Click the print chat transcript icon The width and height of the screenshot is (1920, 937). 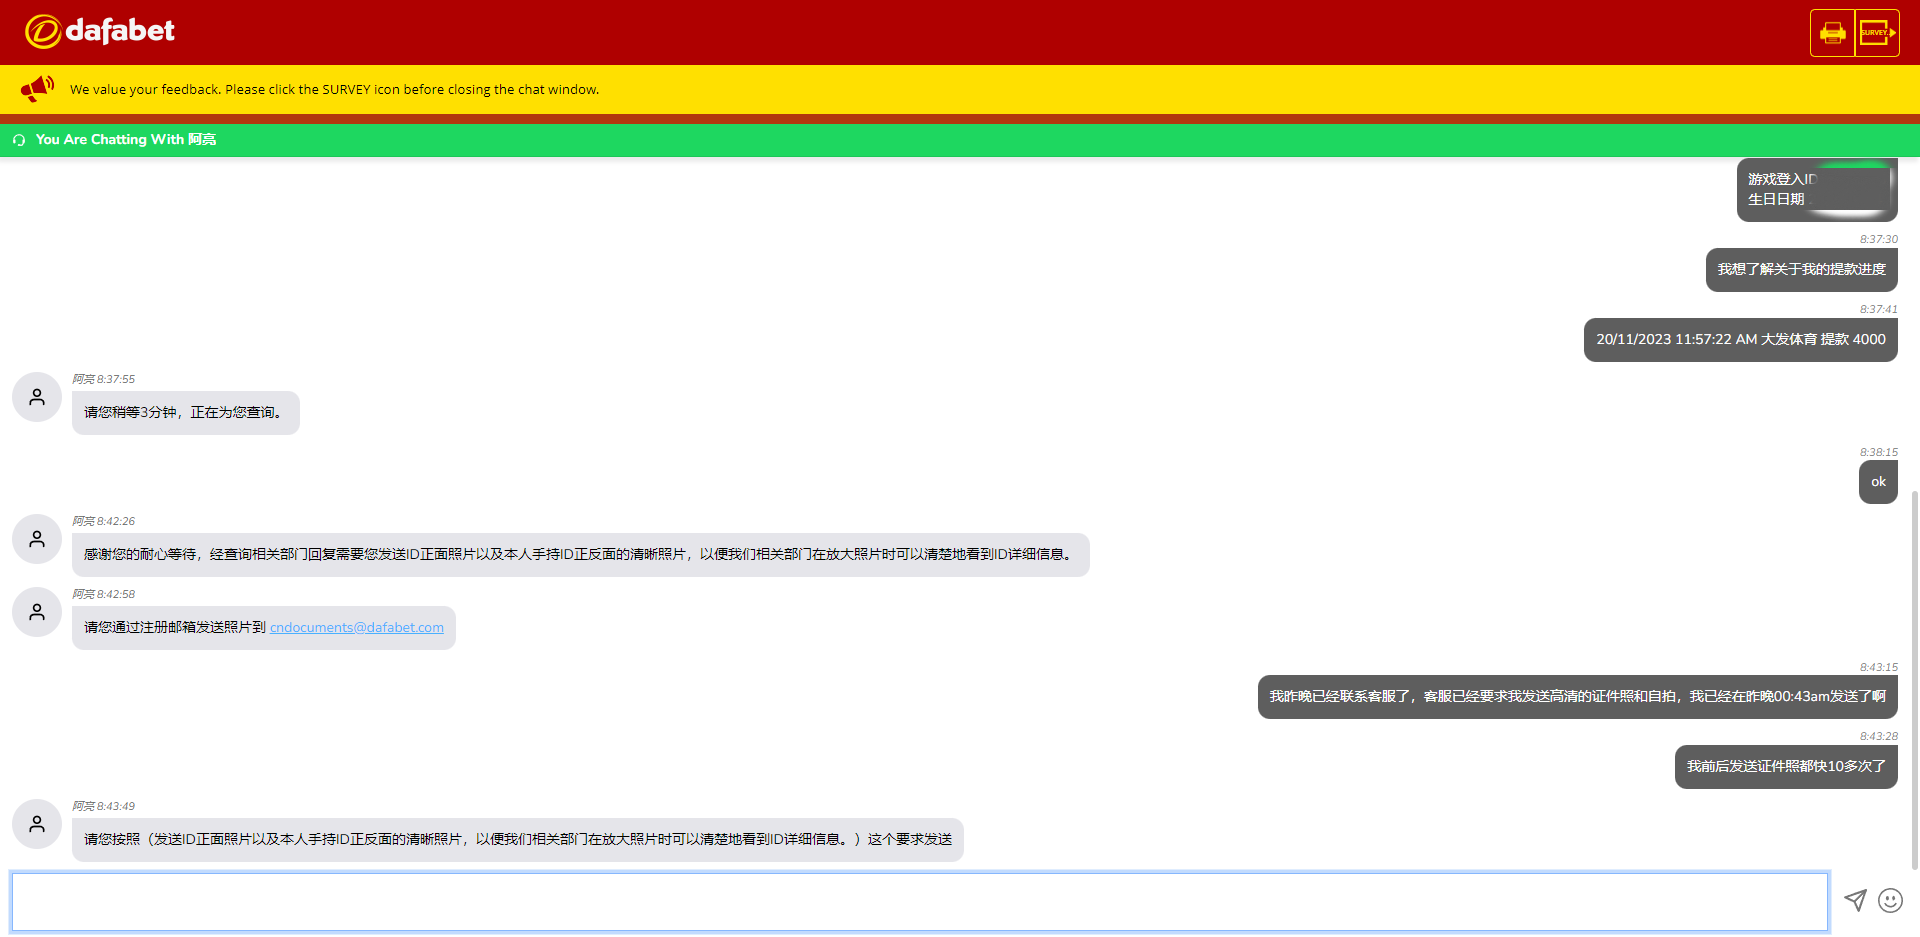(x=1832, y=33)
